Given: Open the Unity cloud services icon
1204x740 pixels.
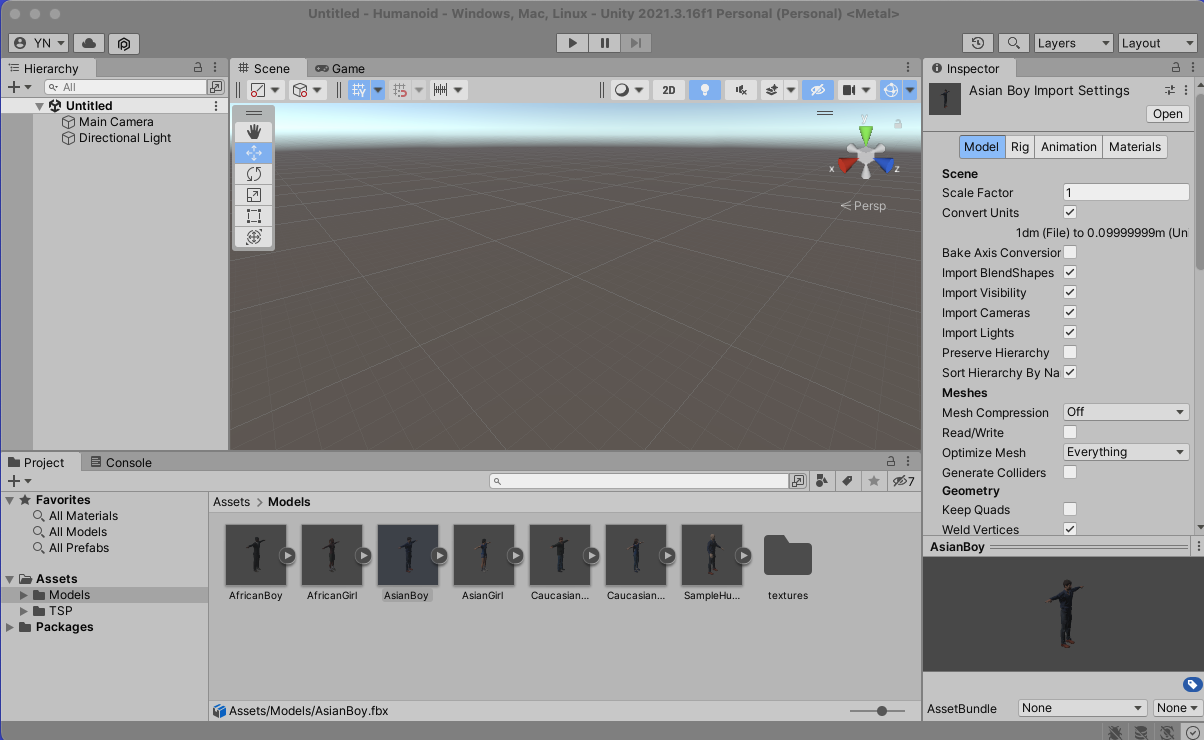Looking at the screenshot, I should pyautogui.click(x=89, y=43).
